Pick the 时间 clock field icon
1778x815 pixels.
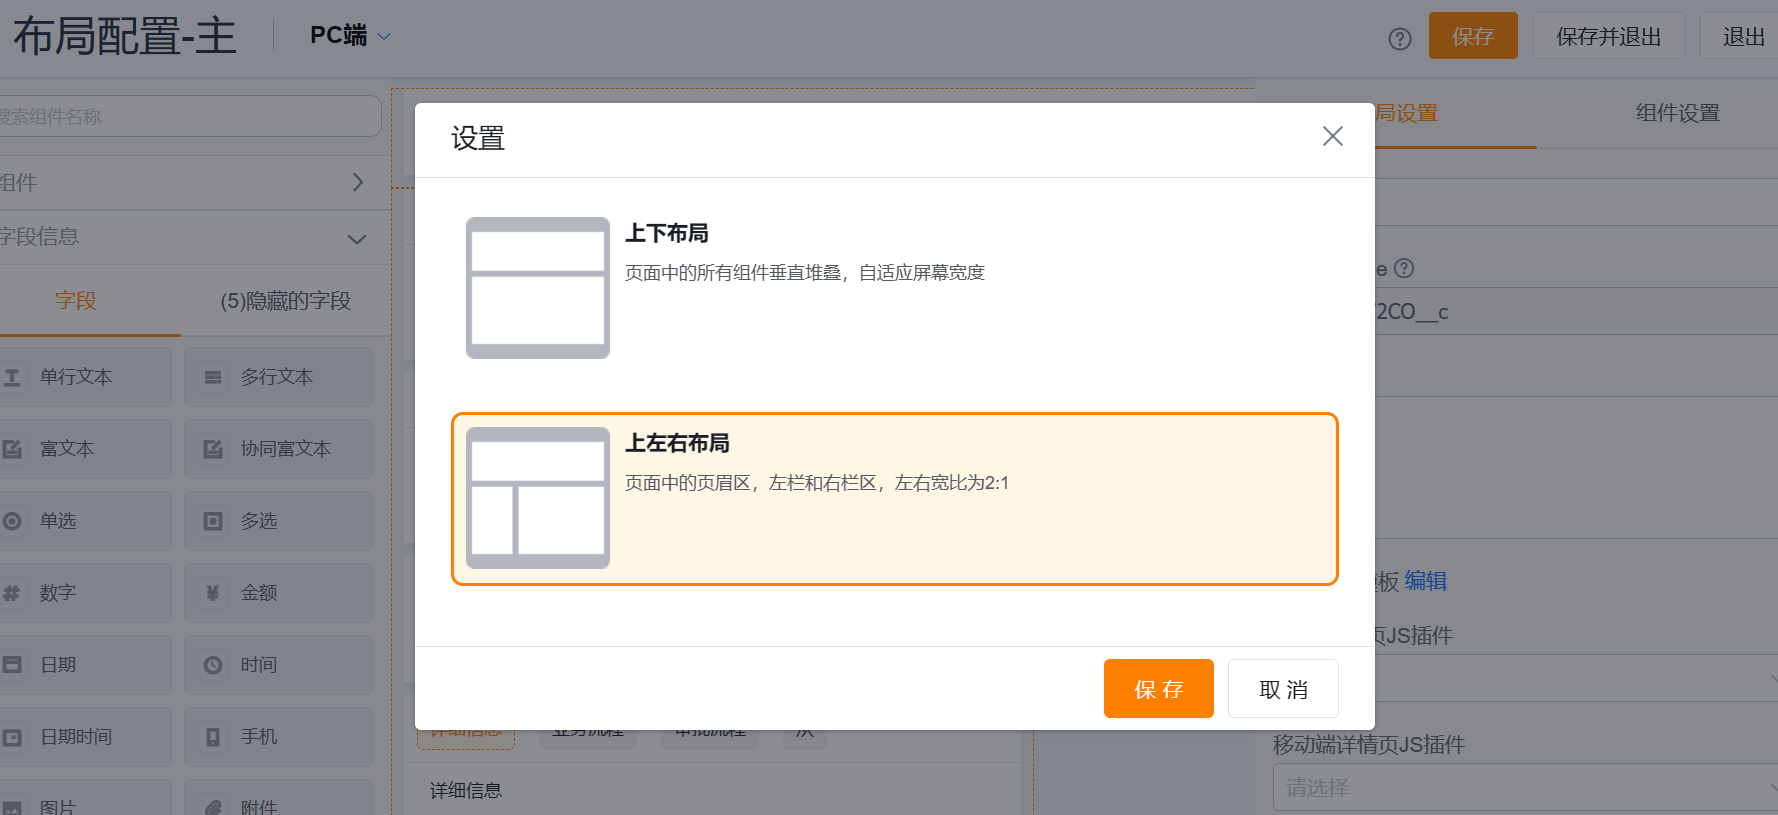click(x=213, y=665)
